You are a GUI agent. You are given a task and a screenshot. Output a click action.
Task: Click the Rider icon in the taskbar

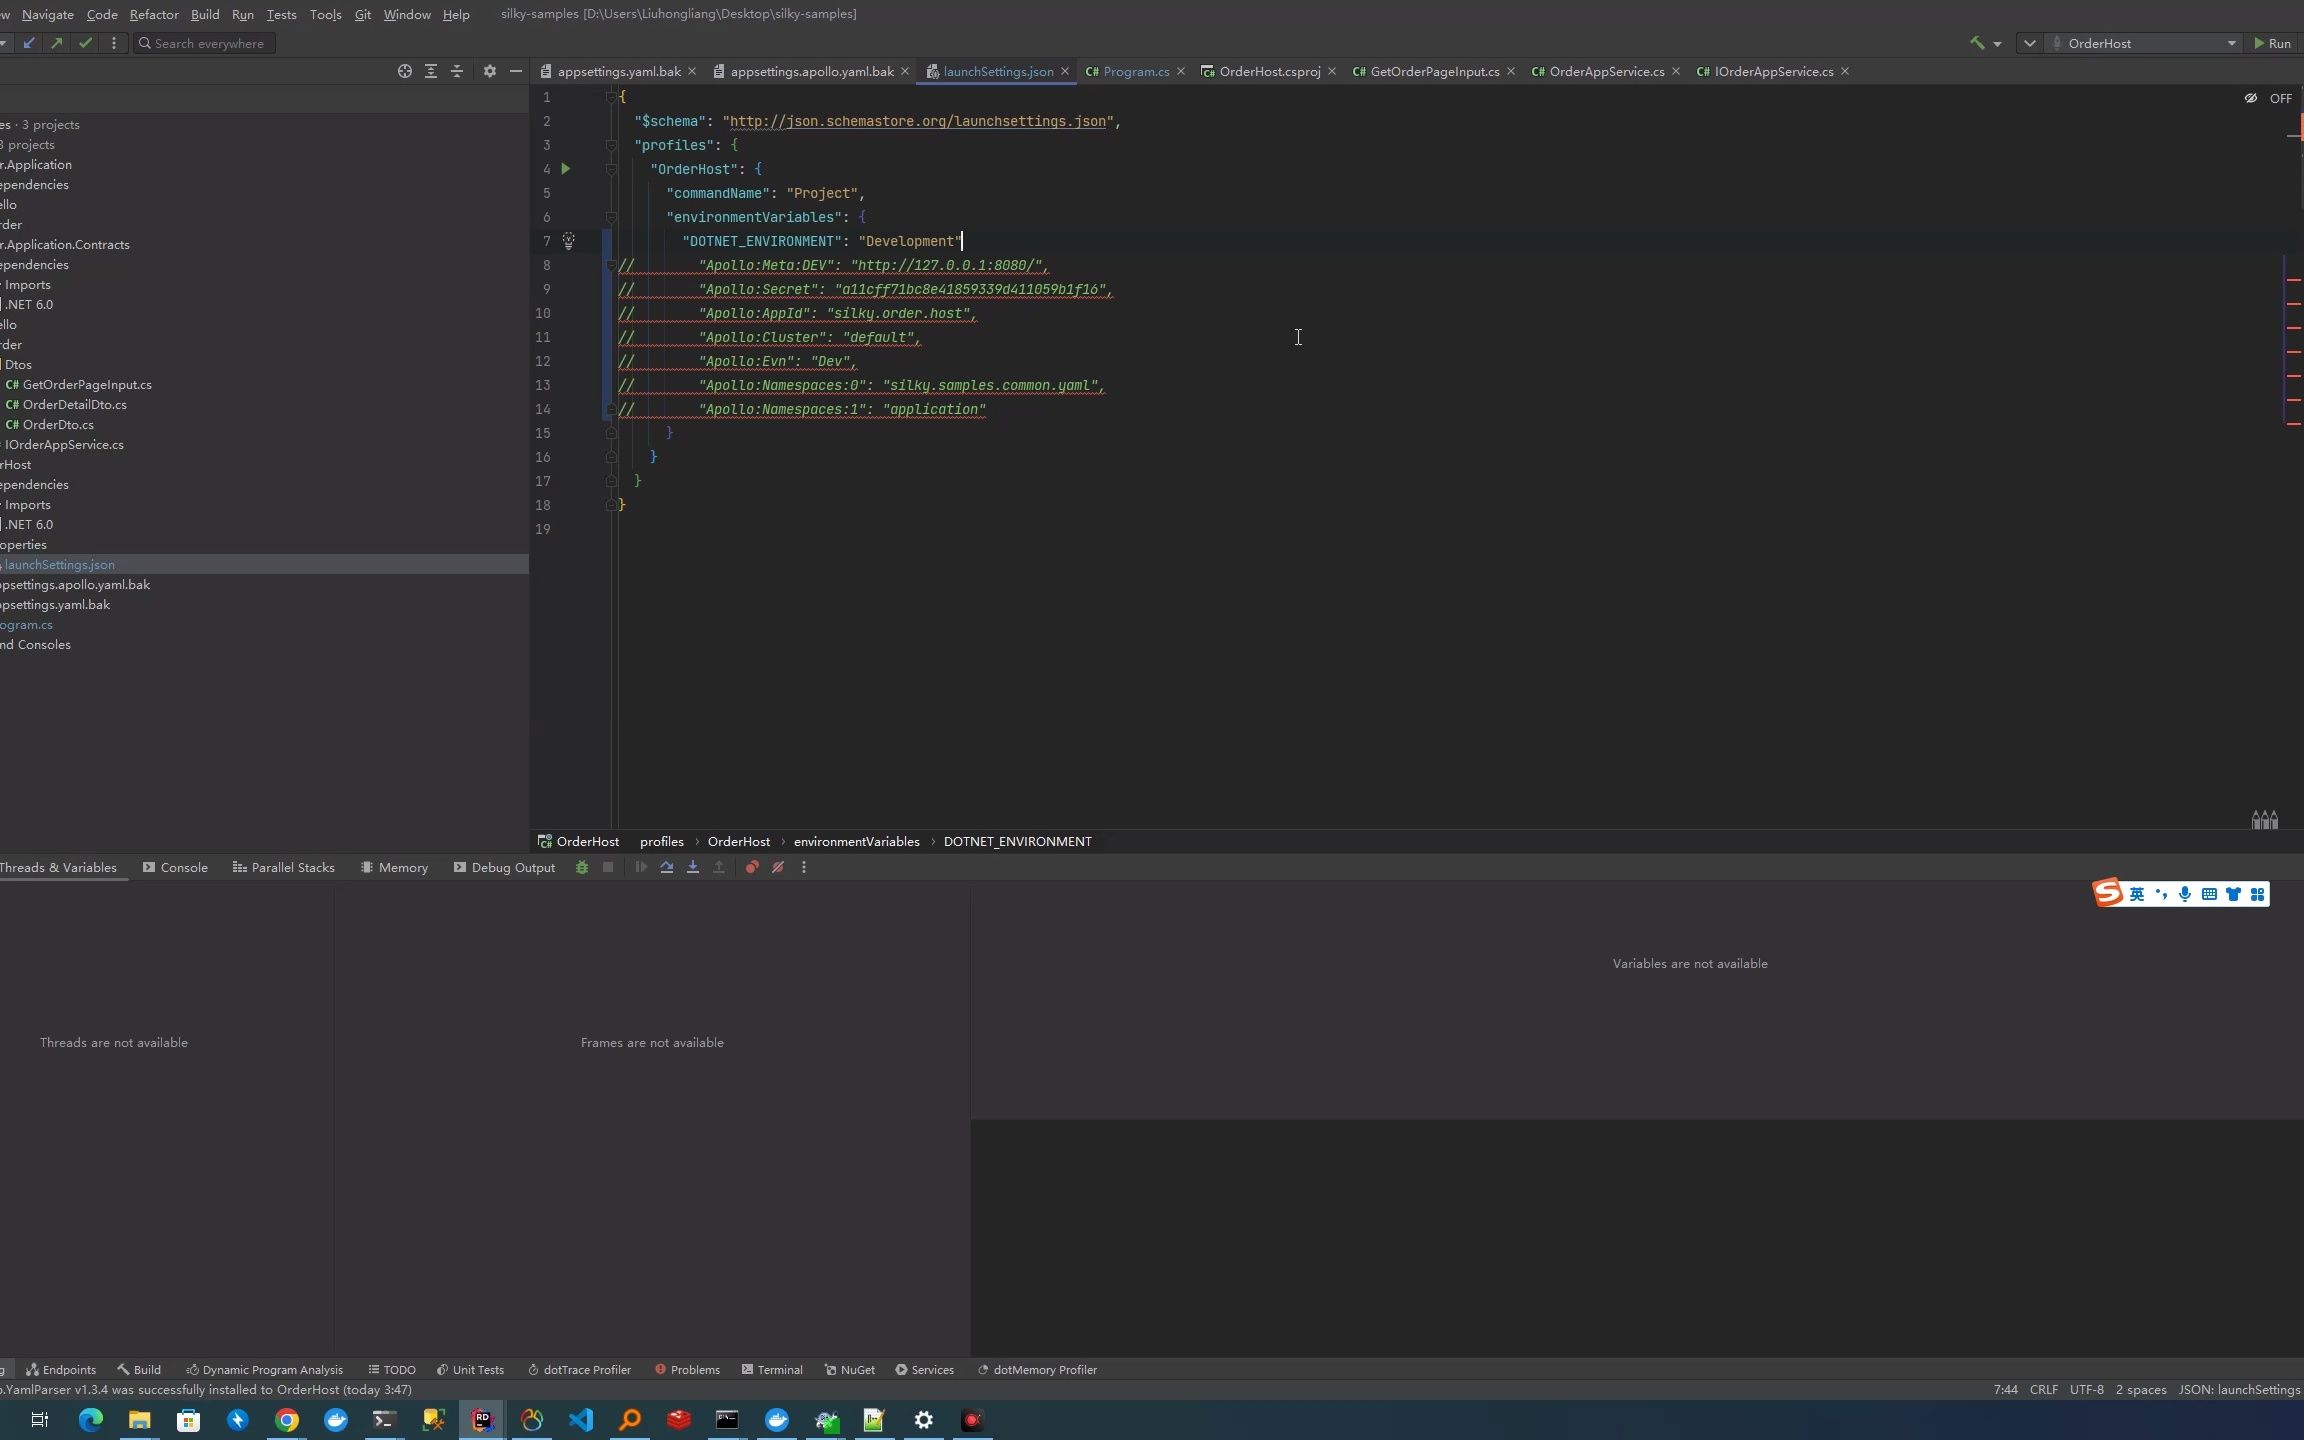point(482,1419)
